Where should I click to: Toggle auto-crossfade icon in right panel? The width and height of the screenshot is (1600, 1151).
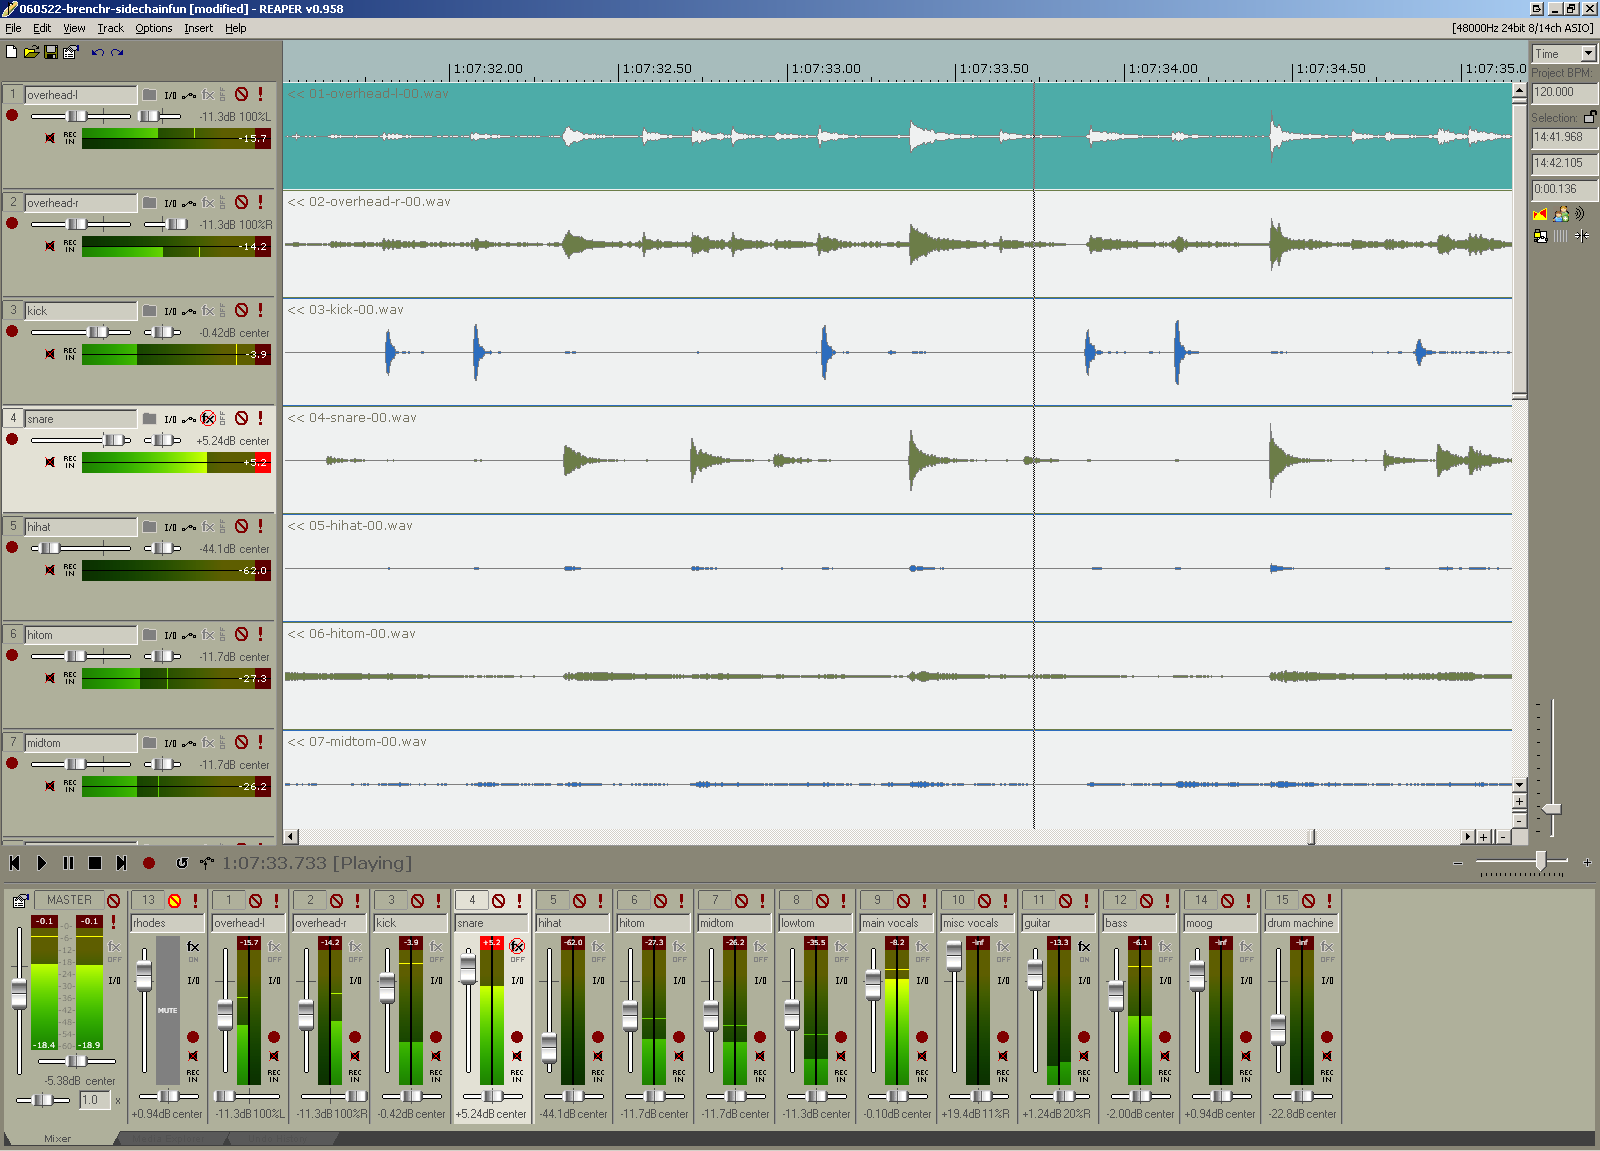click(1540, 214)
